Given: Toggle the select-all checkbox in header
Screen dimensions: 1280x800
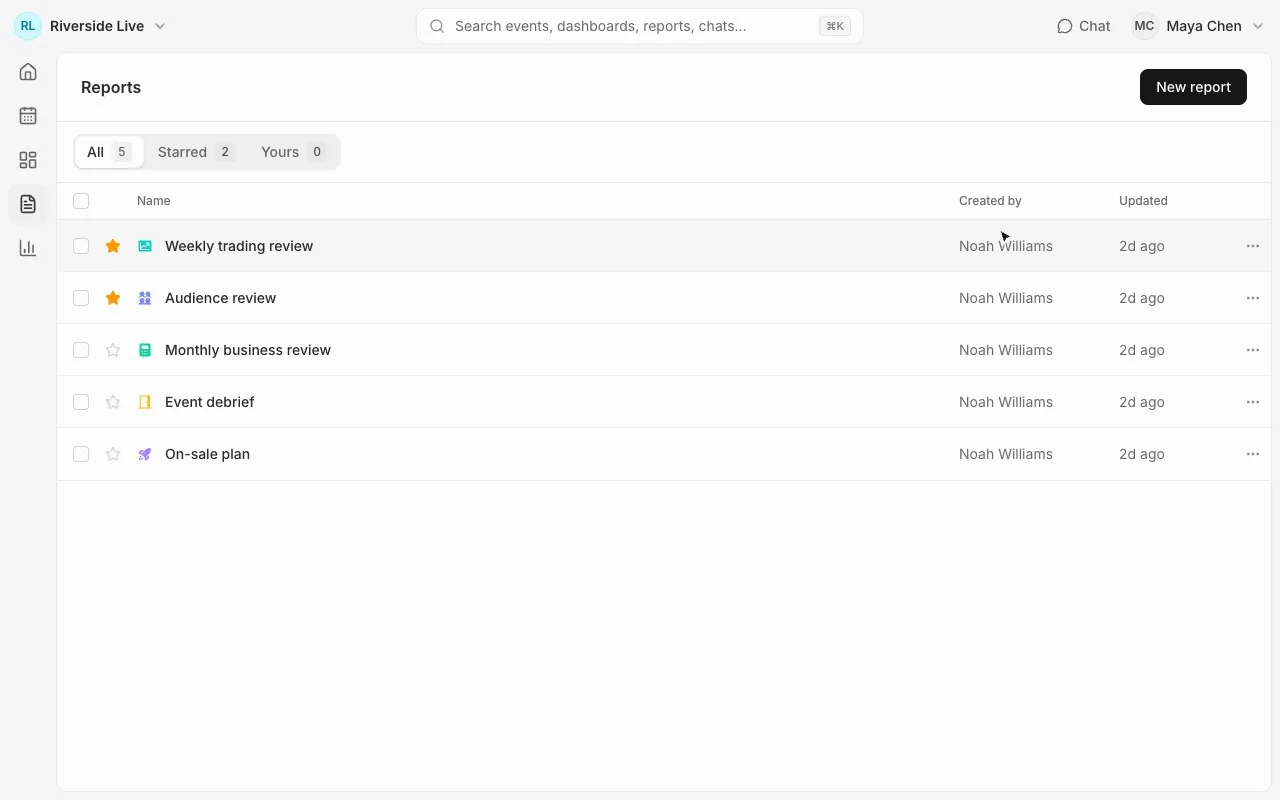Looking at the screenshot, I should [81, 201].
